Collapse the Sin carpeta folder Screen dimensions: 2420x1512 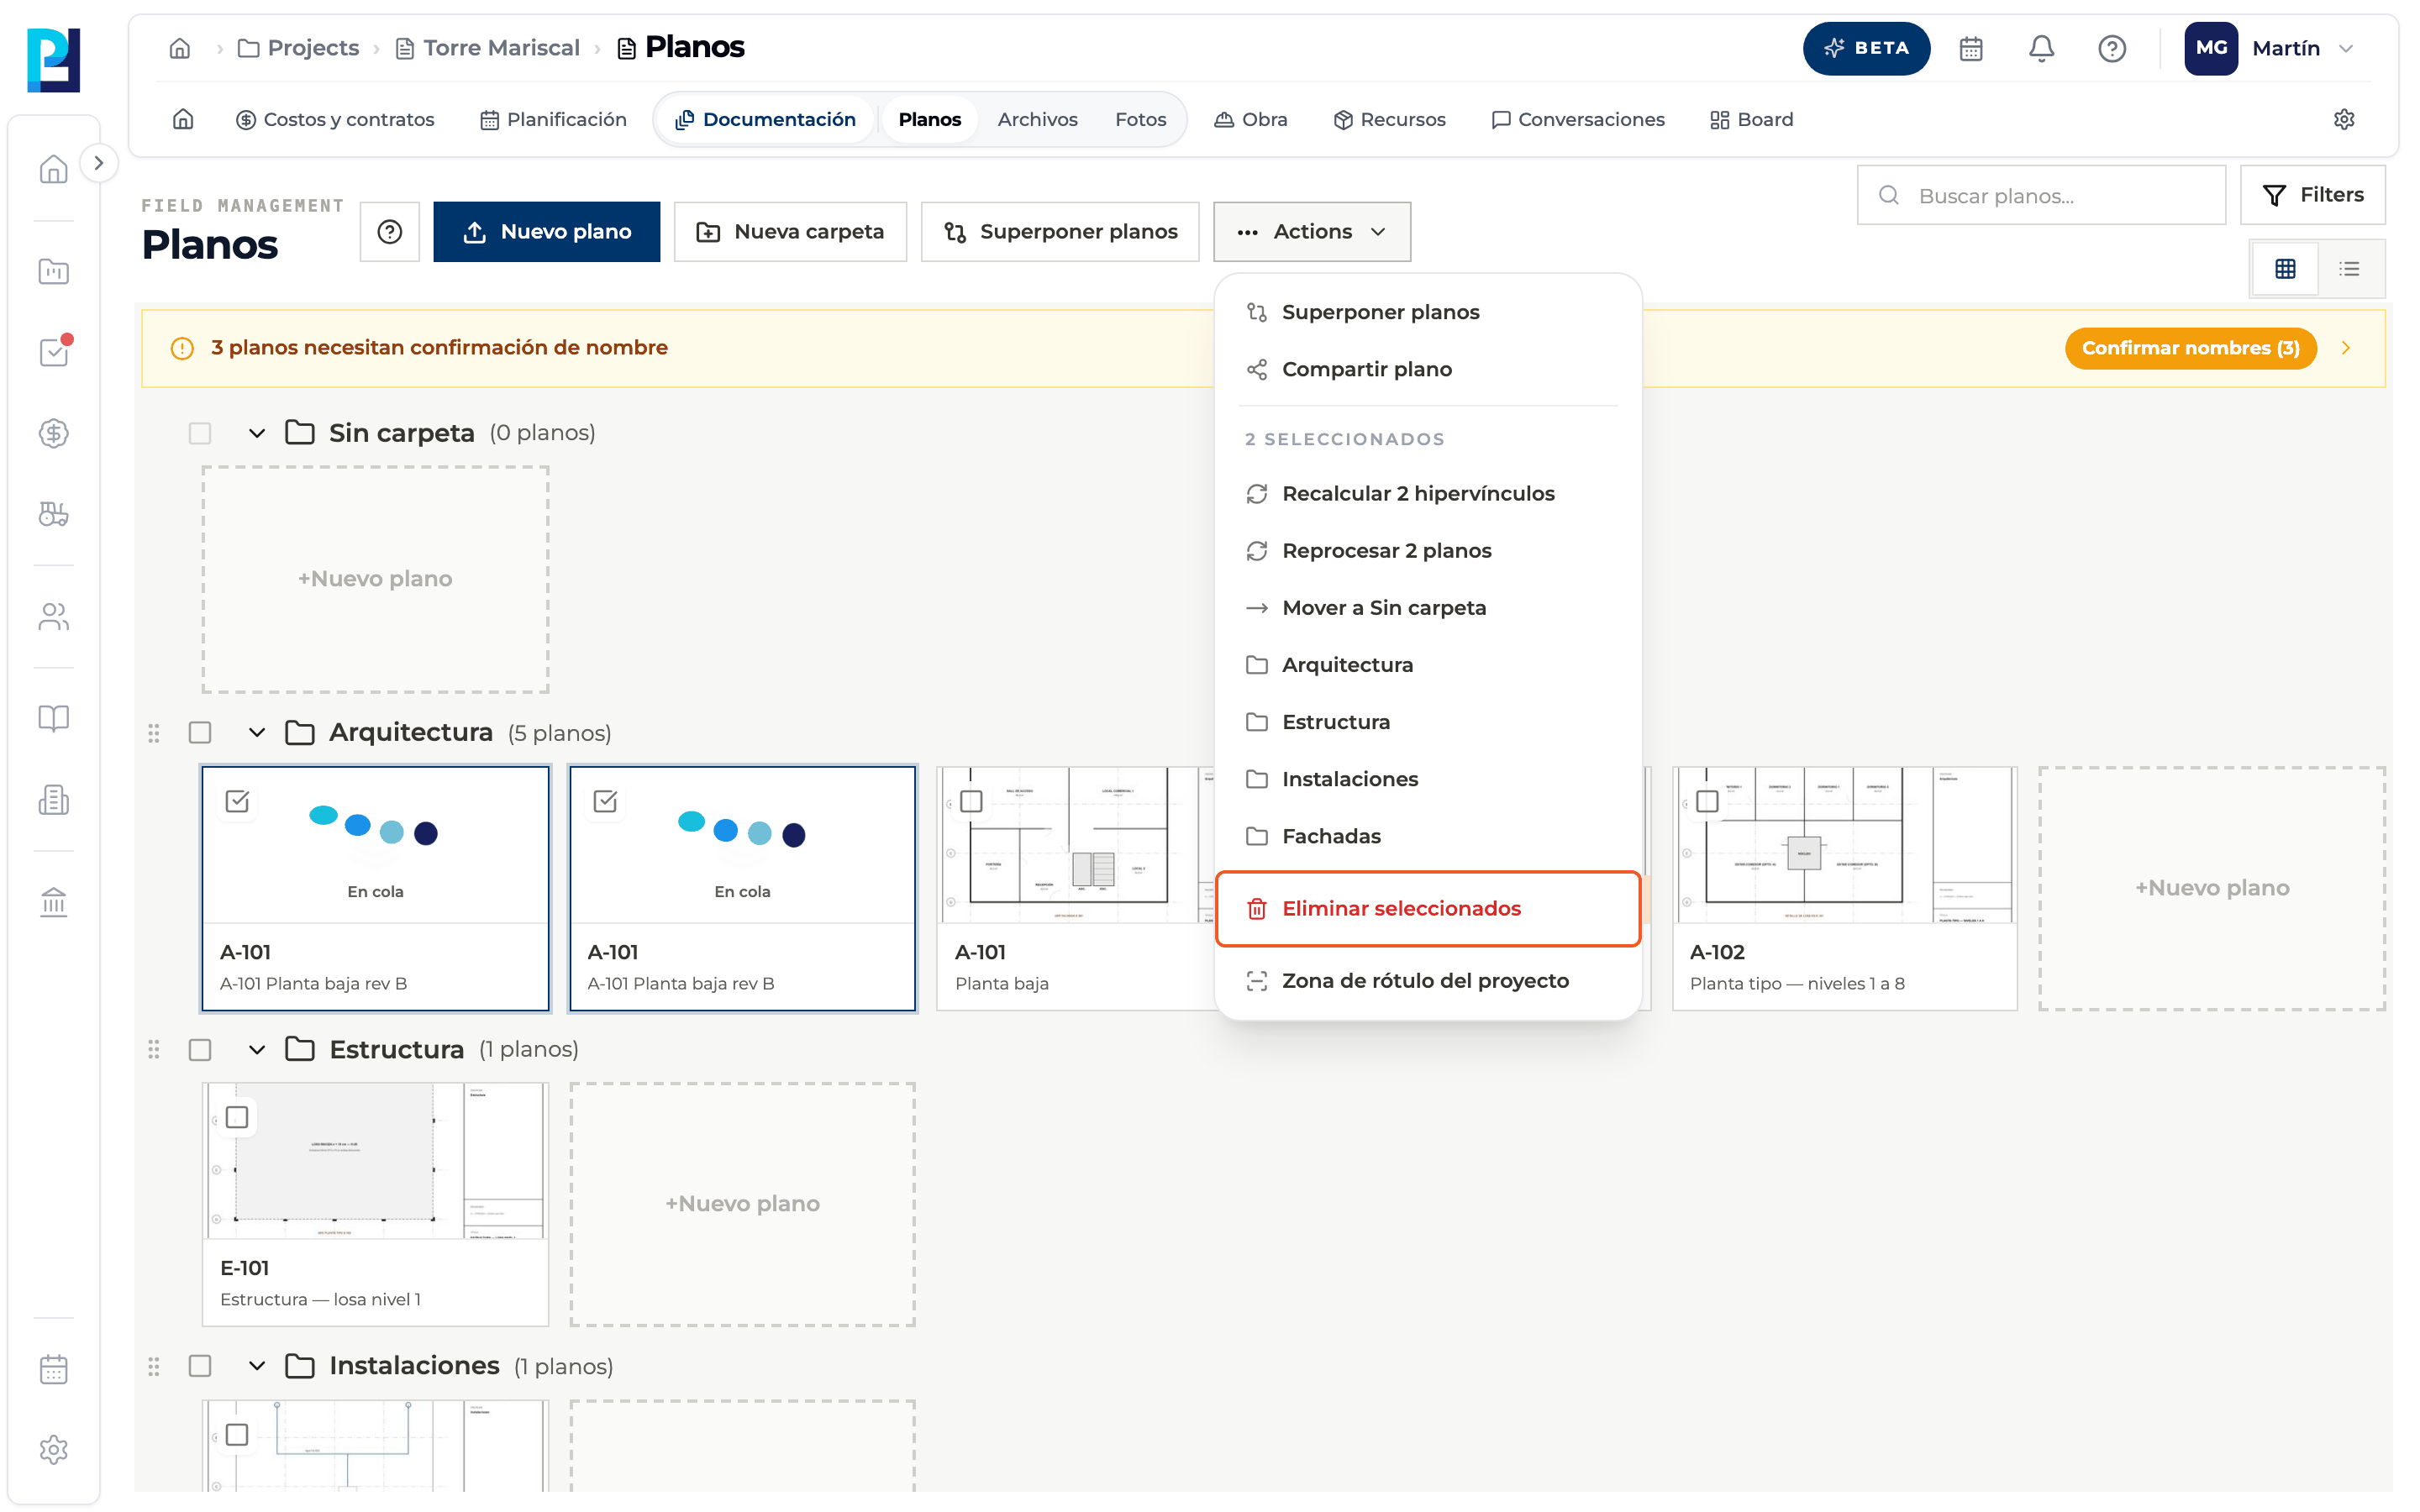(257, 433)
